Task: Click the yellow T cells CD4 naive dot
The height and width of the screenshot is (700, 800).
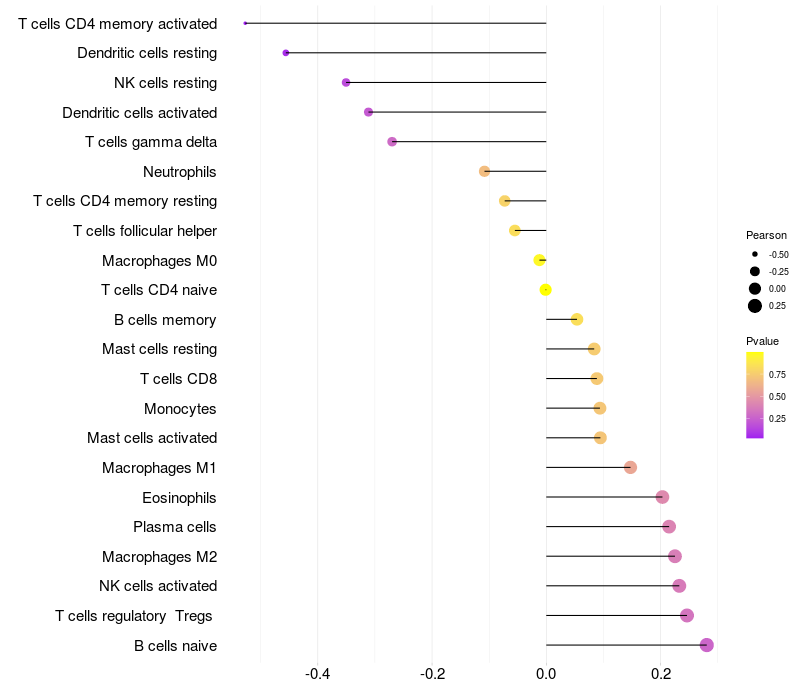Action: (546, 290)
